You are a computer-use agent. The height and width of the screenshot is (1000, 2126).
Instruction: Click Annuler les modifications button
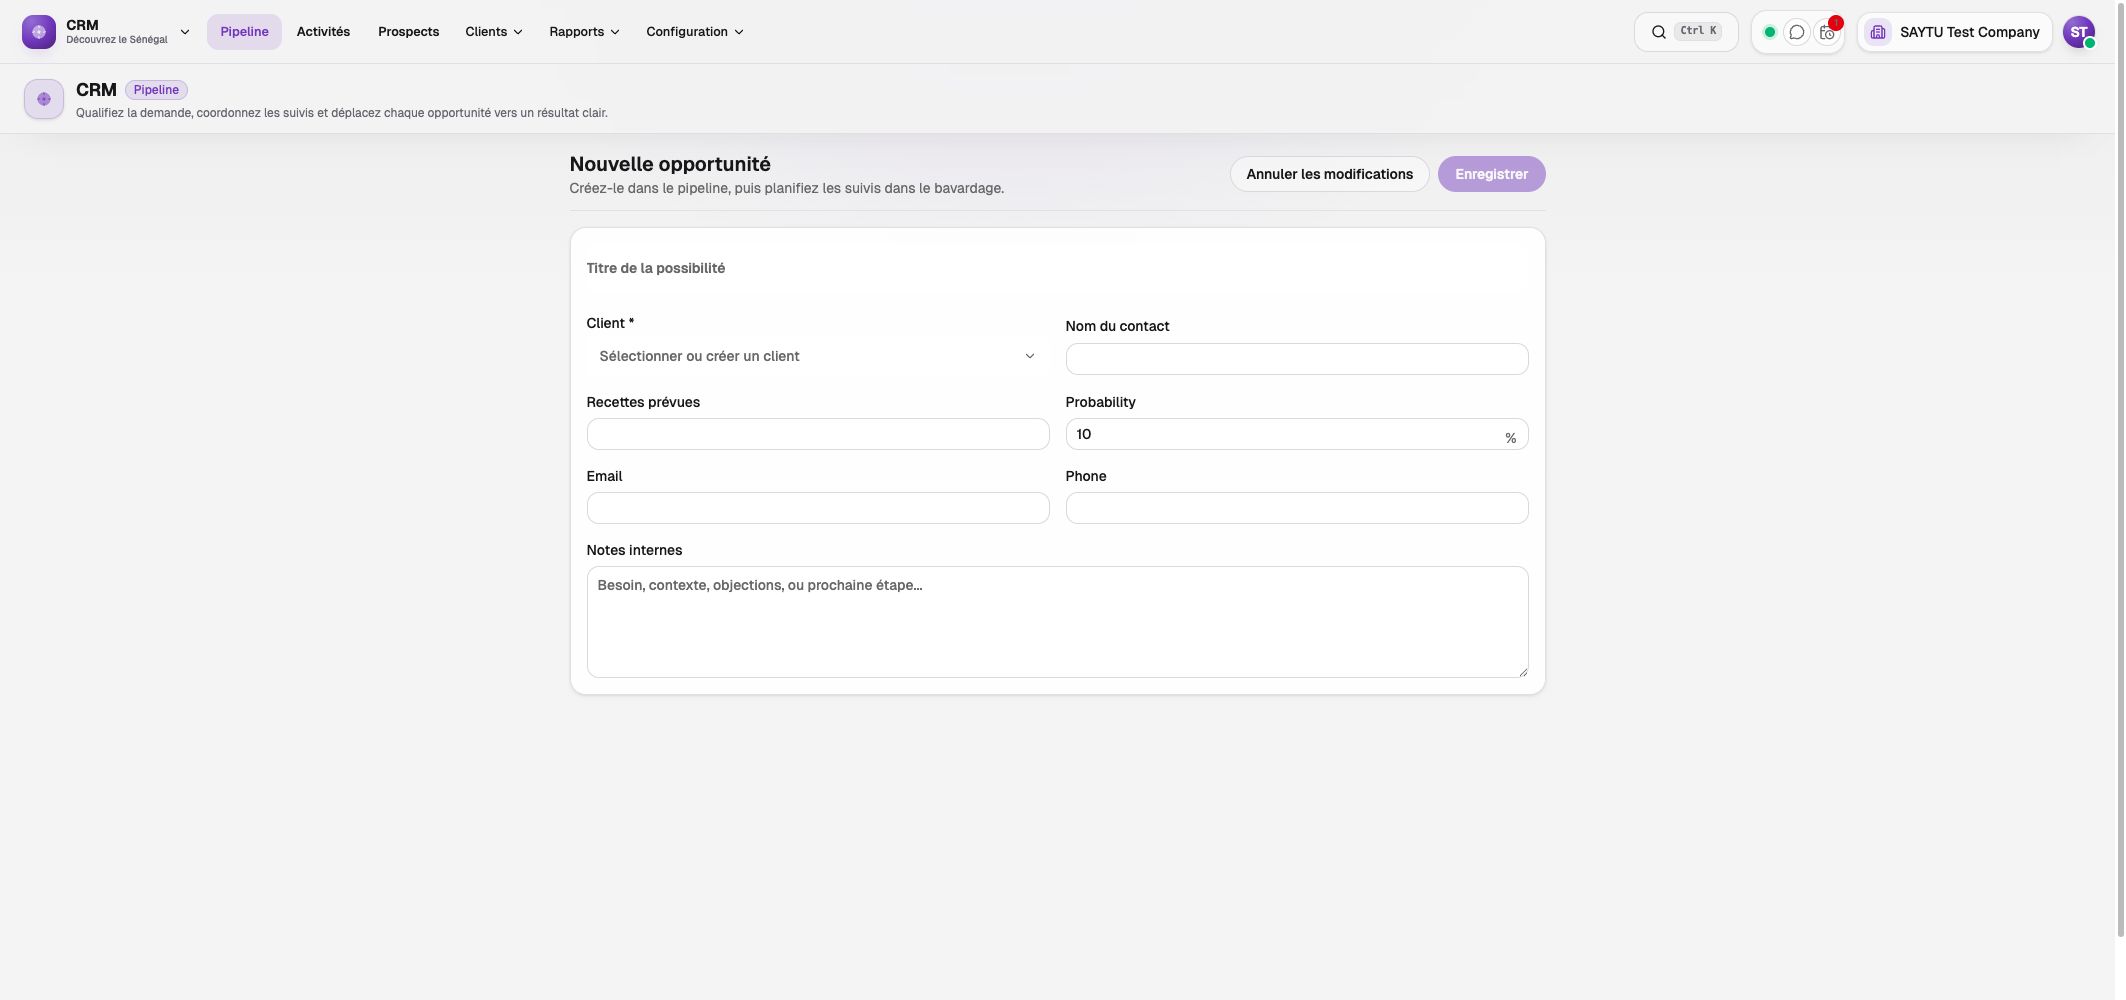tap(1329, 174)
